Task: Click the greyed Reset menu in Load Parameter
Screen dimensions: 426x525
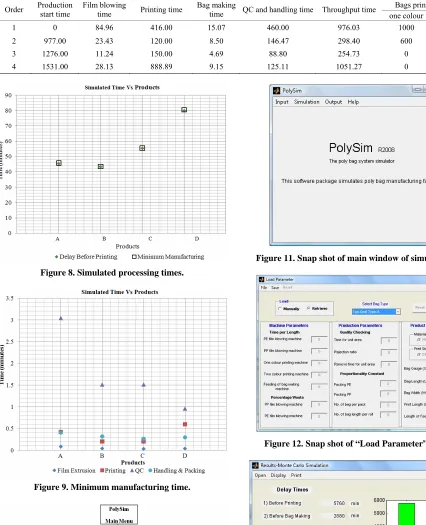Action: click(287, 287)
